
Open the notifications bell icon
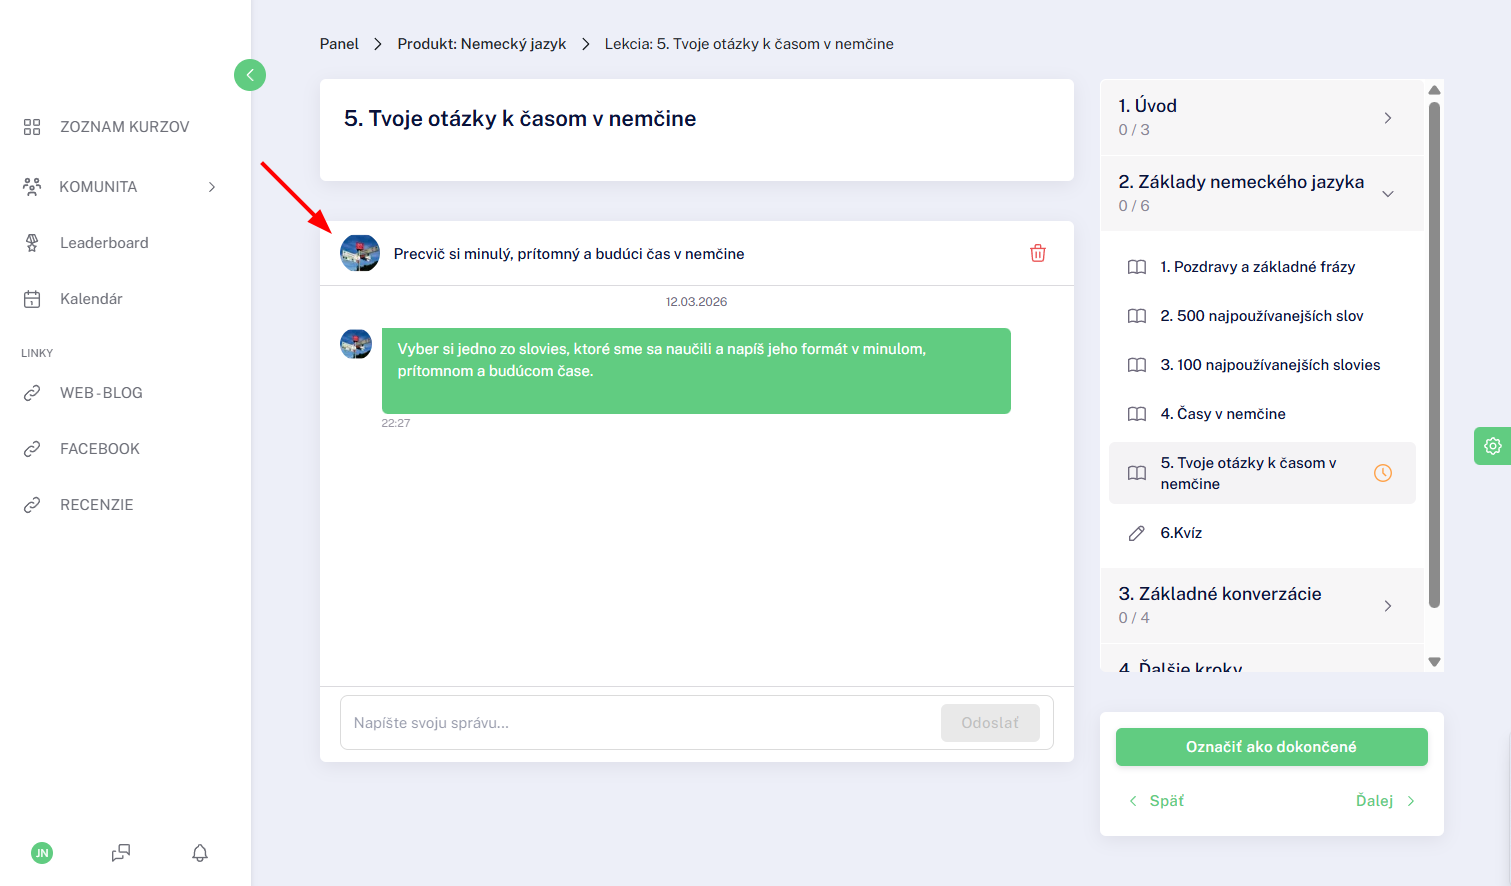(x=200, y=853)
